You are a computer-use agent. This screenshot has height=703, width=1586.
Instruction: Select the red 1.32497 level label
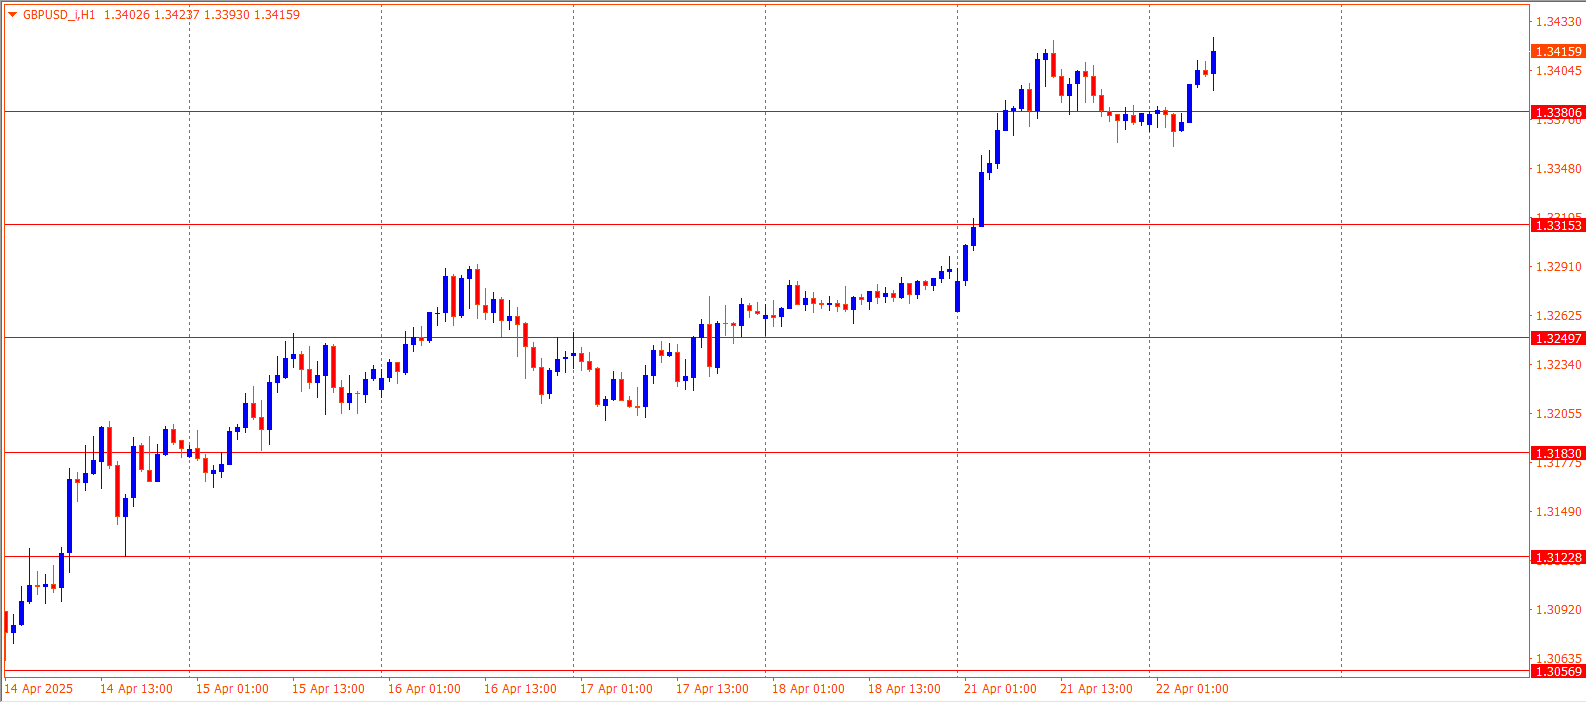click(x=1558, y=338)
